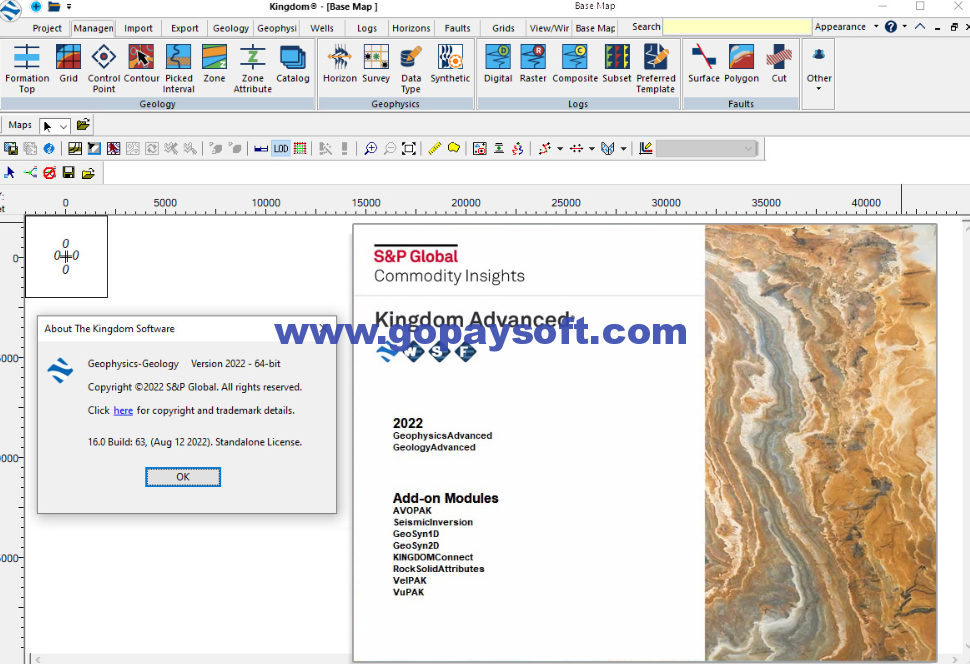Switch to the Wells tab
Screen dimensions: 970x664
click(x=322, y=28)
